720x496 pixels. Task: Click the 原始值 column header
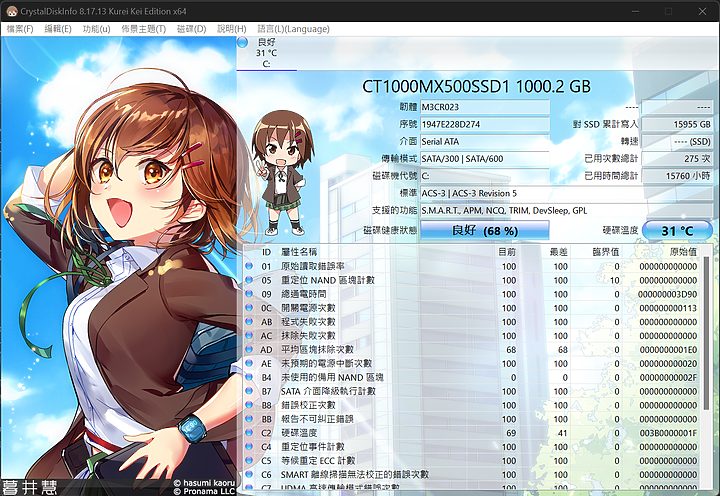point(683,252)
